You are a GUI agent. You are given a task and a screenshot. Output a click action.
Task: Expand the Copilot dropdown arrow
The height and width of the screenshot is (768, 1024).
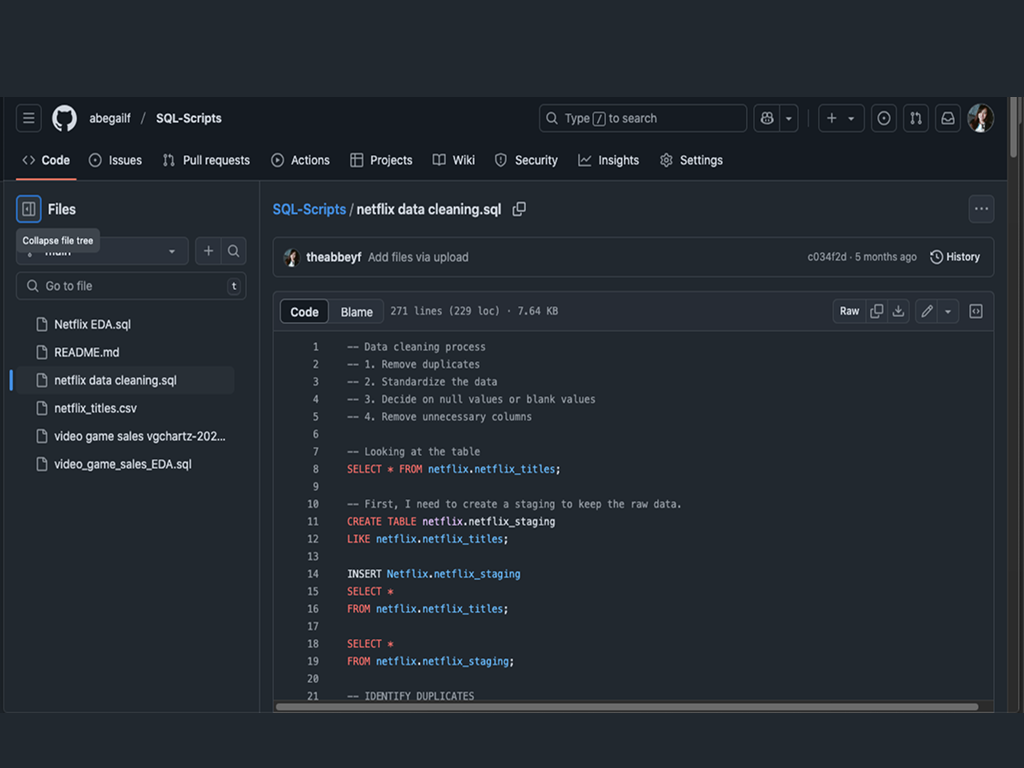(x=789, y=118)
